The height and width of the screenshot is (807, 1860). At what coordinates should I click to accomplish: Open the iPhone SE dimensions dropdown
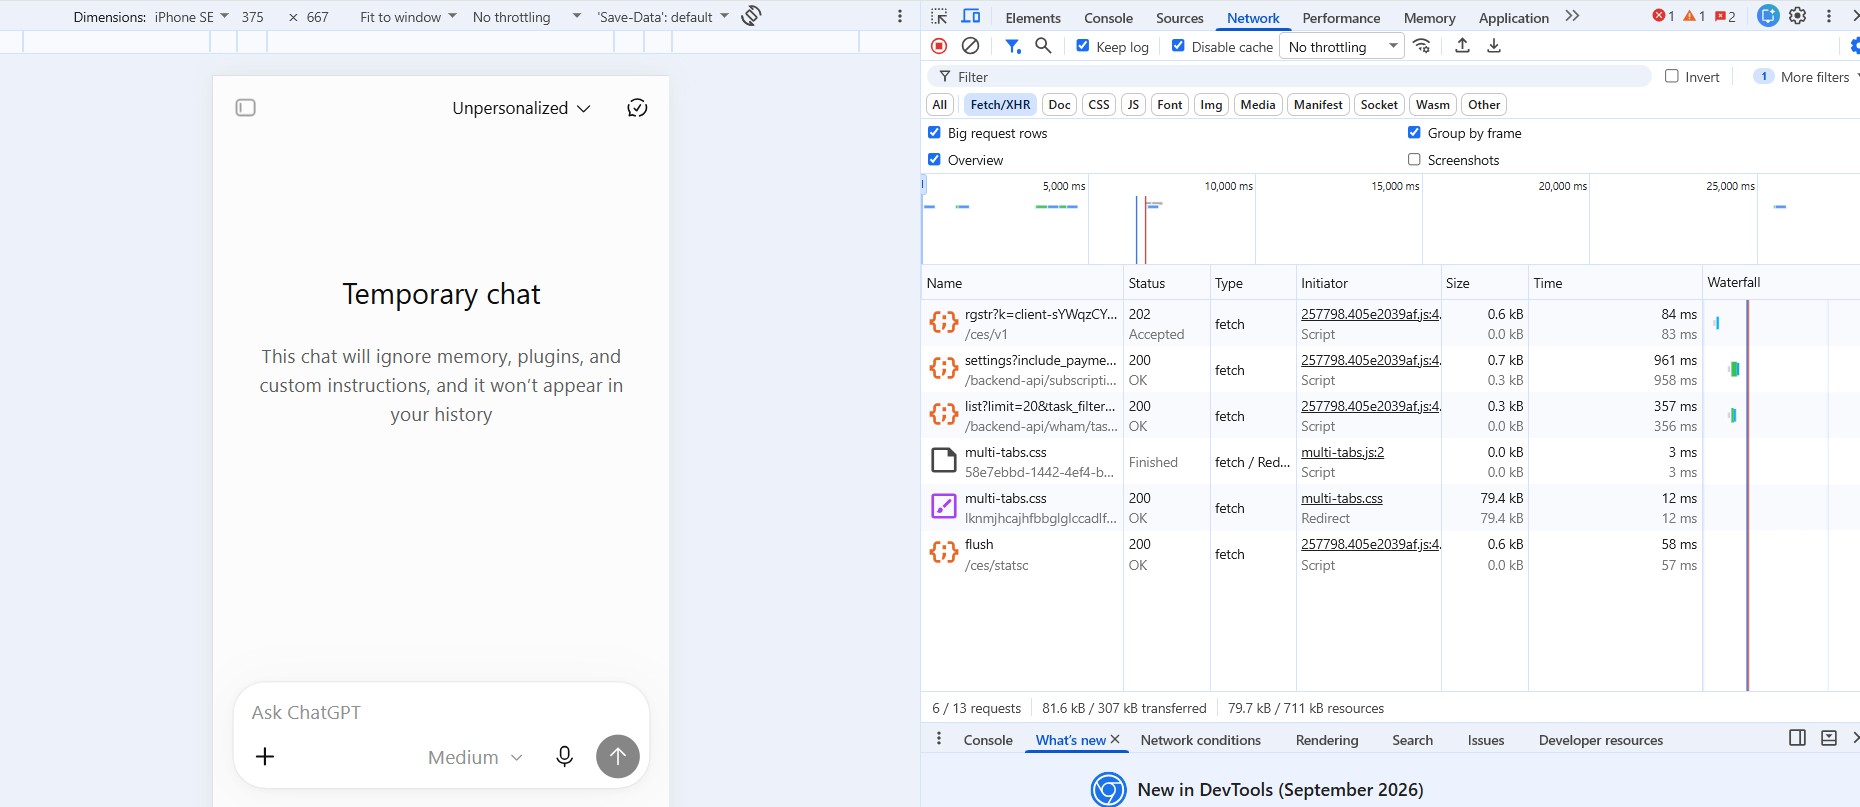[x=192, y=17]
